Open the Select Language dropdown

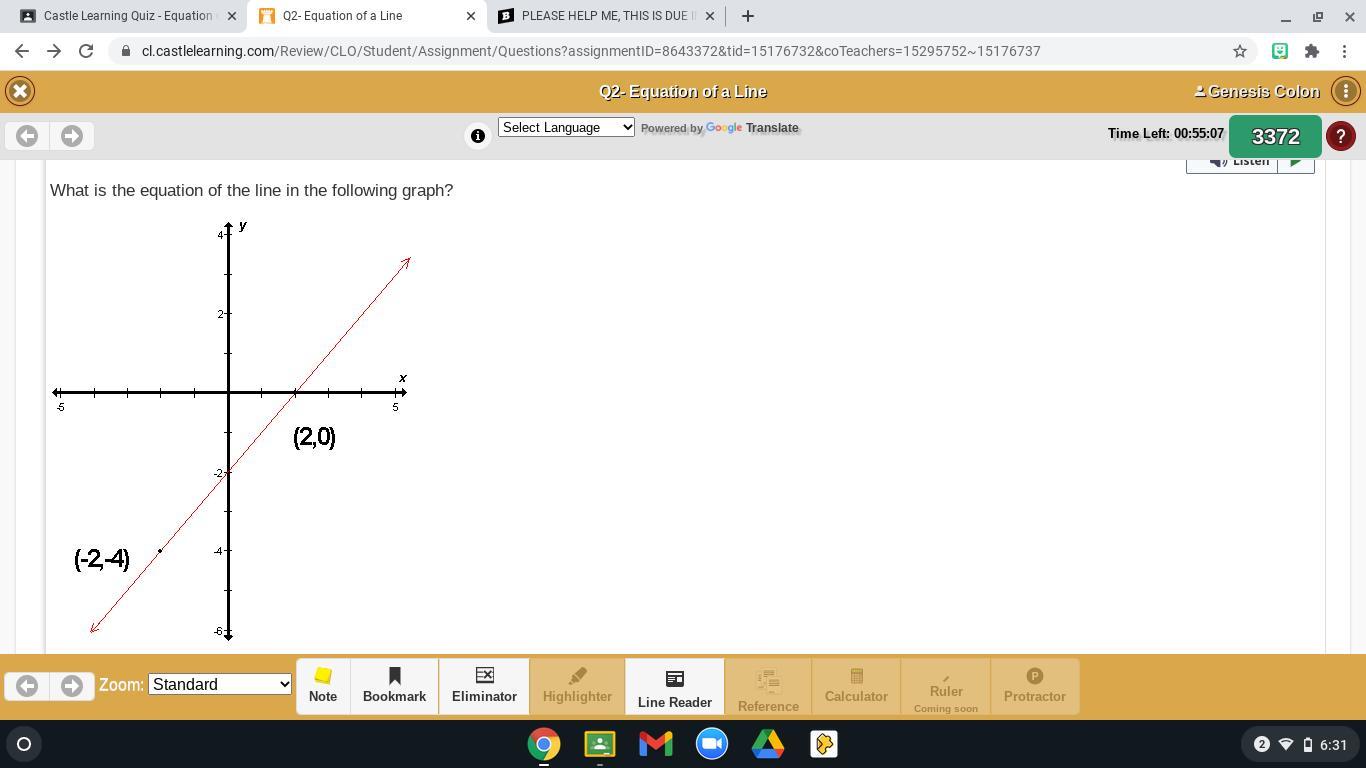tap(566, 127)
